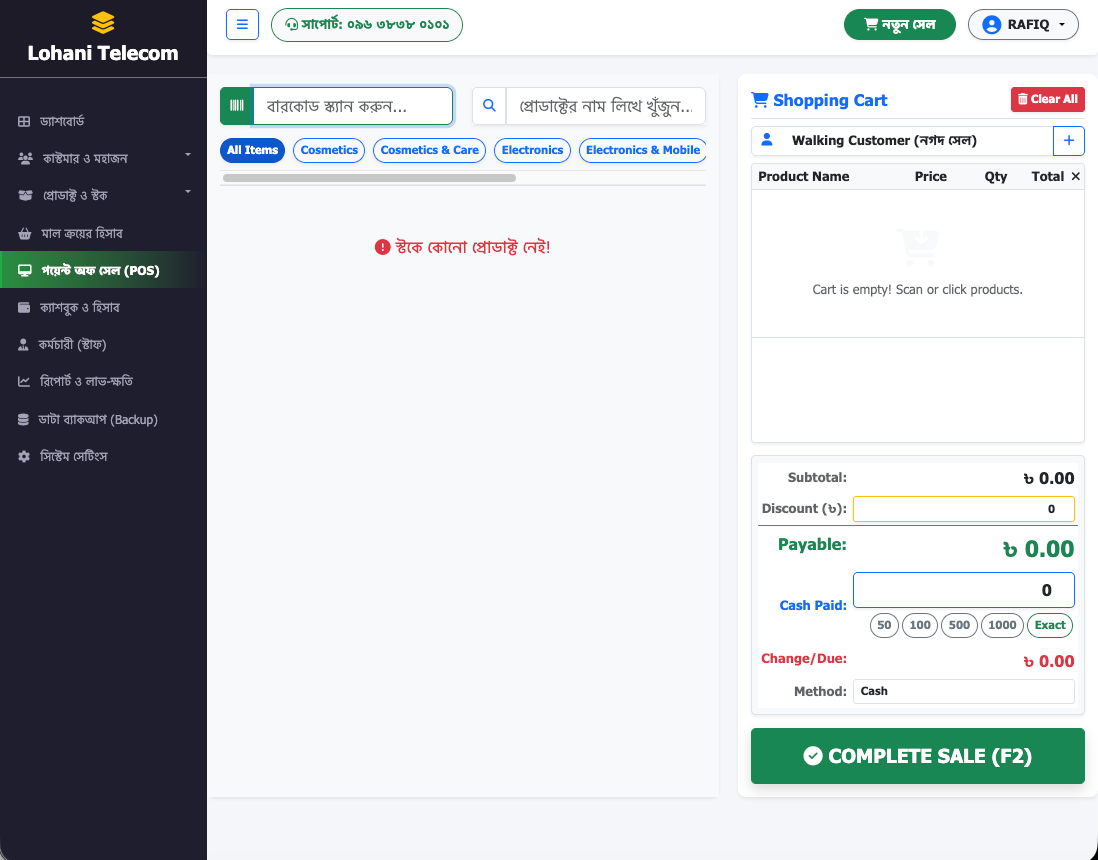
Task: Focus the Cash Paid amount field
Action: (x=964, y=590)
